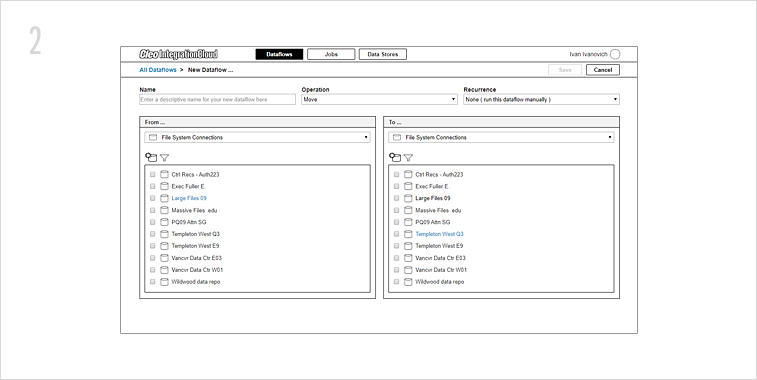The width and height of the screenshot is (757, 380).
Task: Click Templeton West E9 text in To list
Action: 439,246
